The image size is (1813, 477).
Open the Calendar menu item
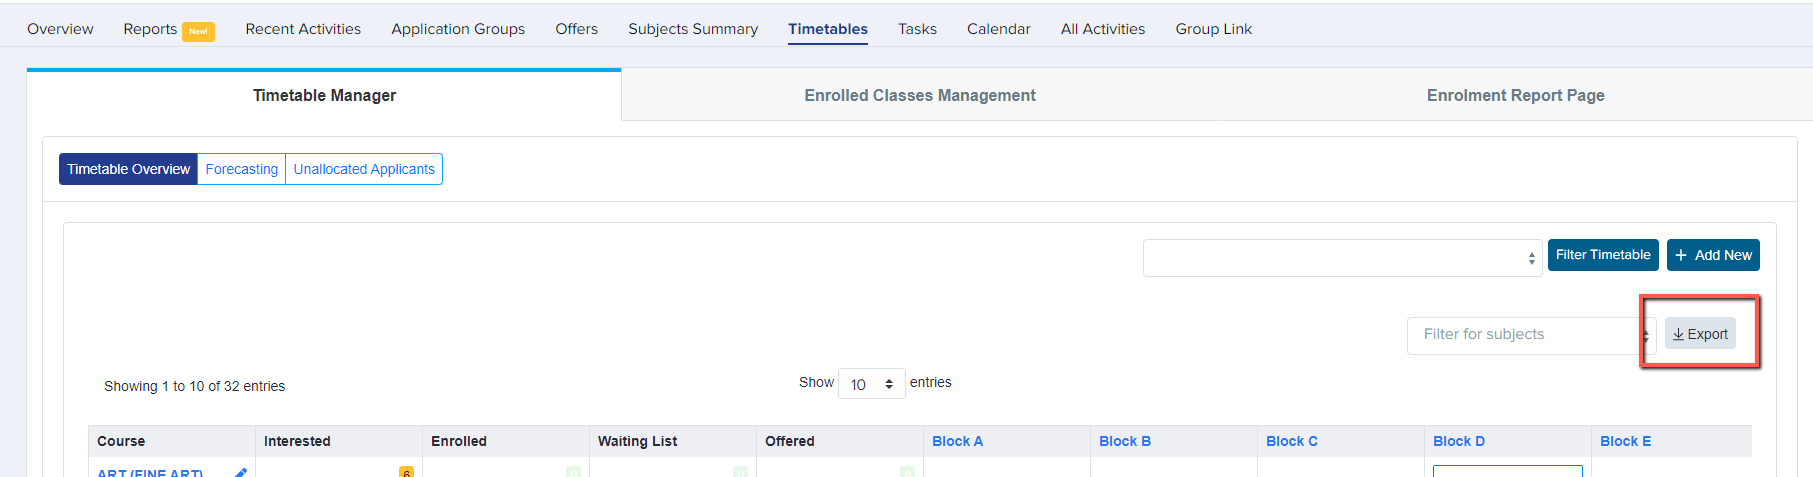[998, 29]
